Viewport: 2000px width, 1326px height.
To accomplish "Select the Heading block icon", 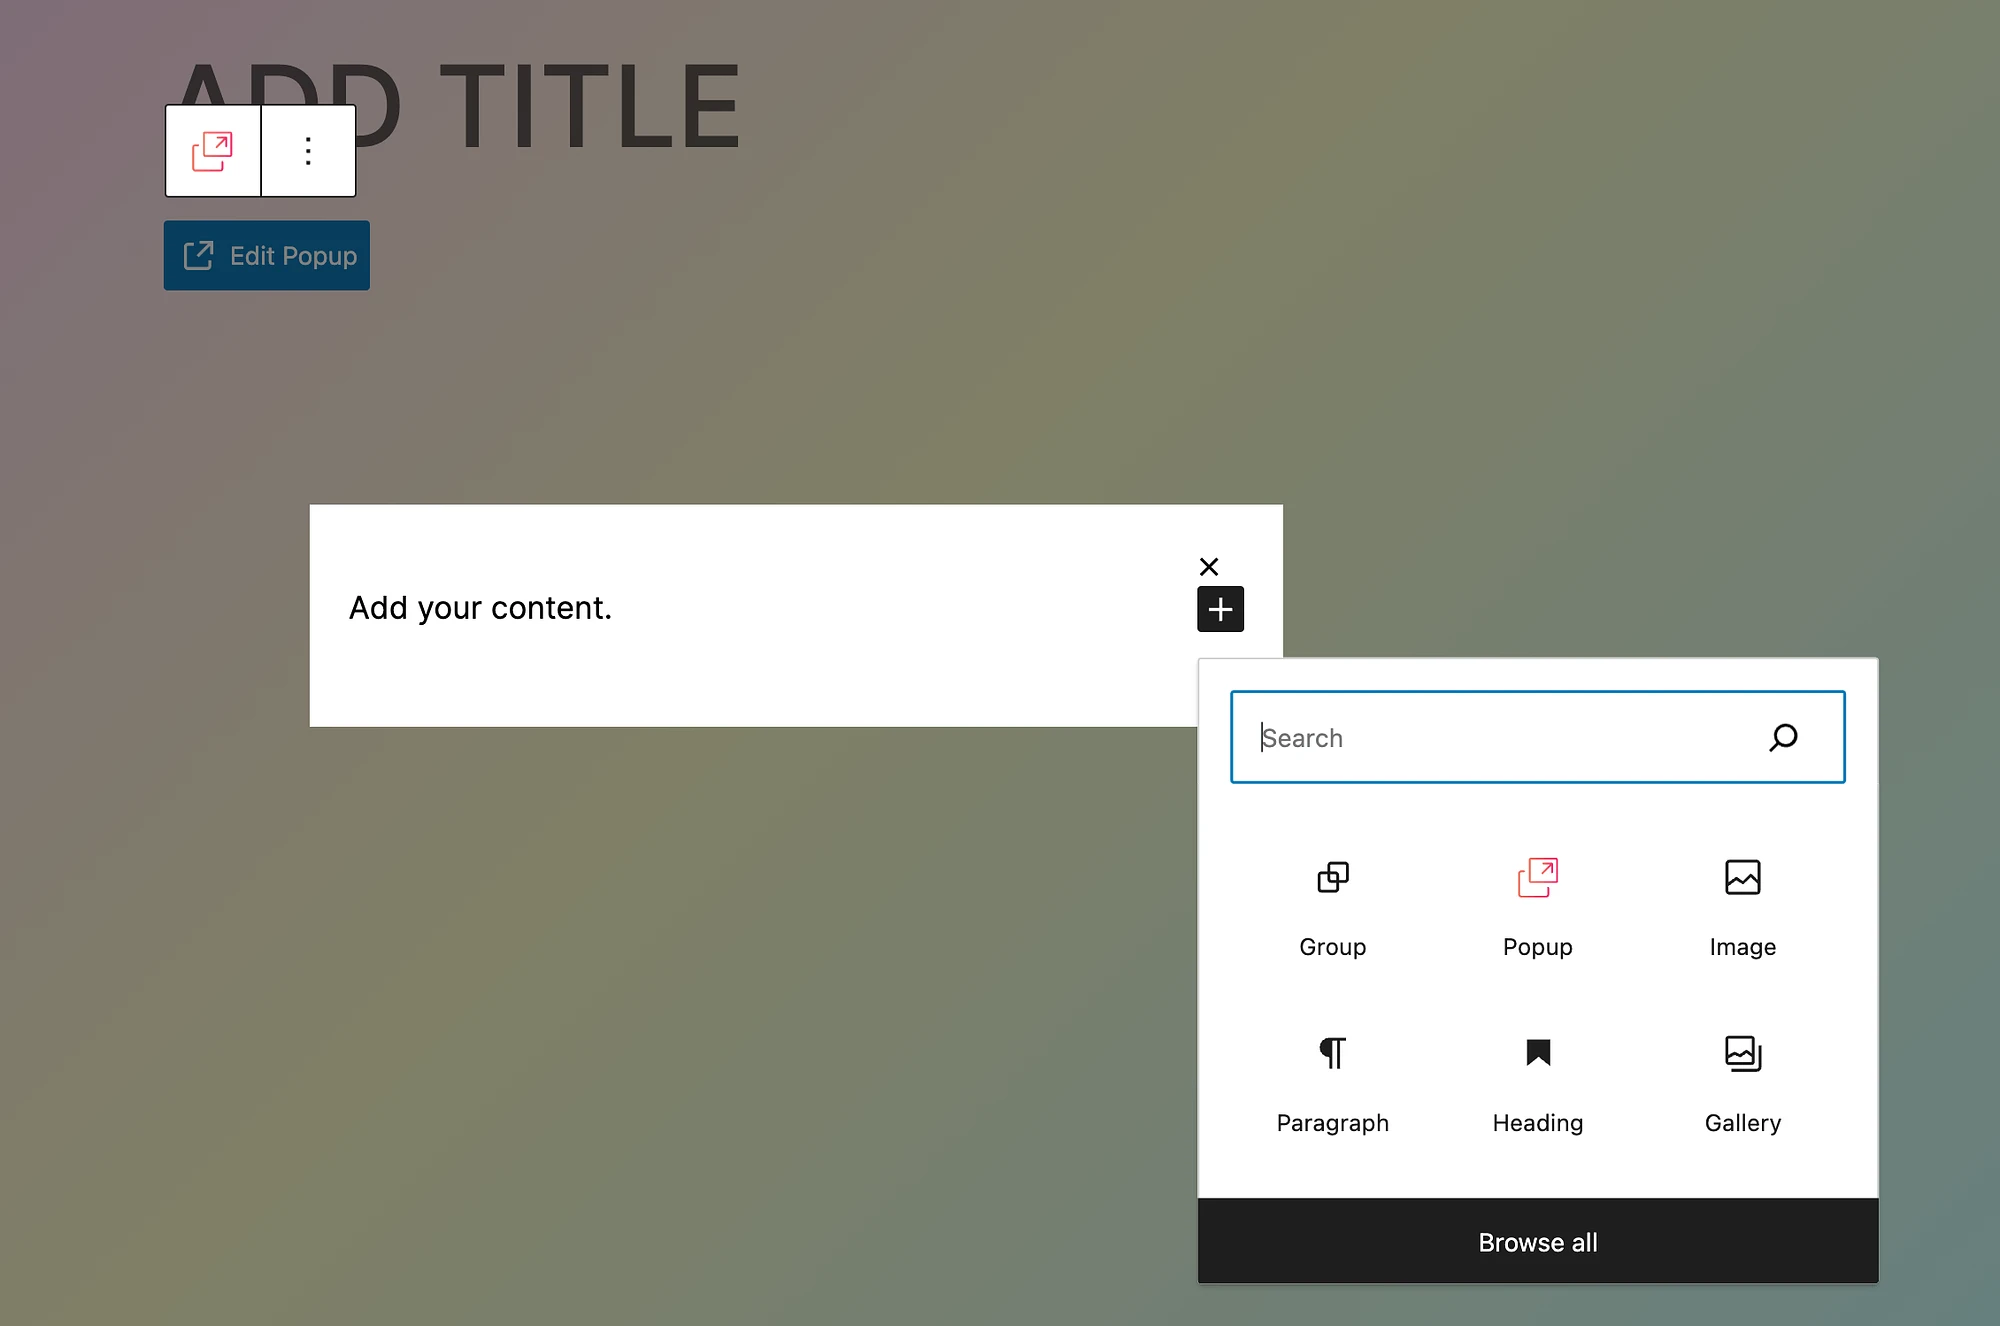I will click(x=1536, y=1054).
